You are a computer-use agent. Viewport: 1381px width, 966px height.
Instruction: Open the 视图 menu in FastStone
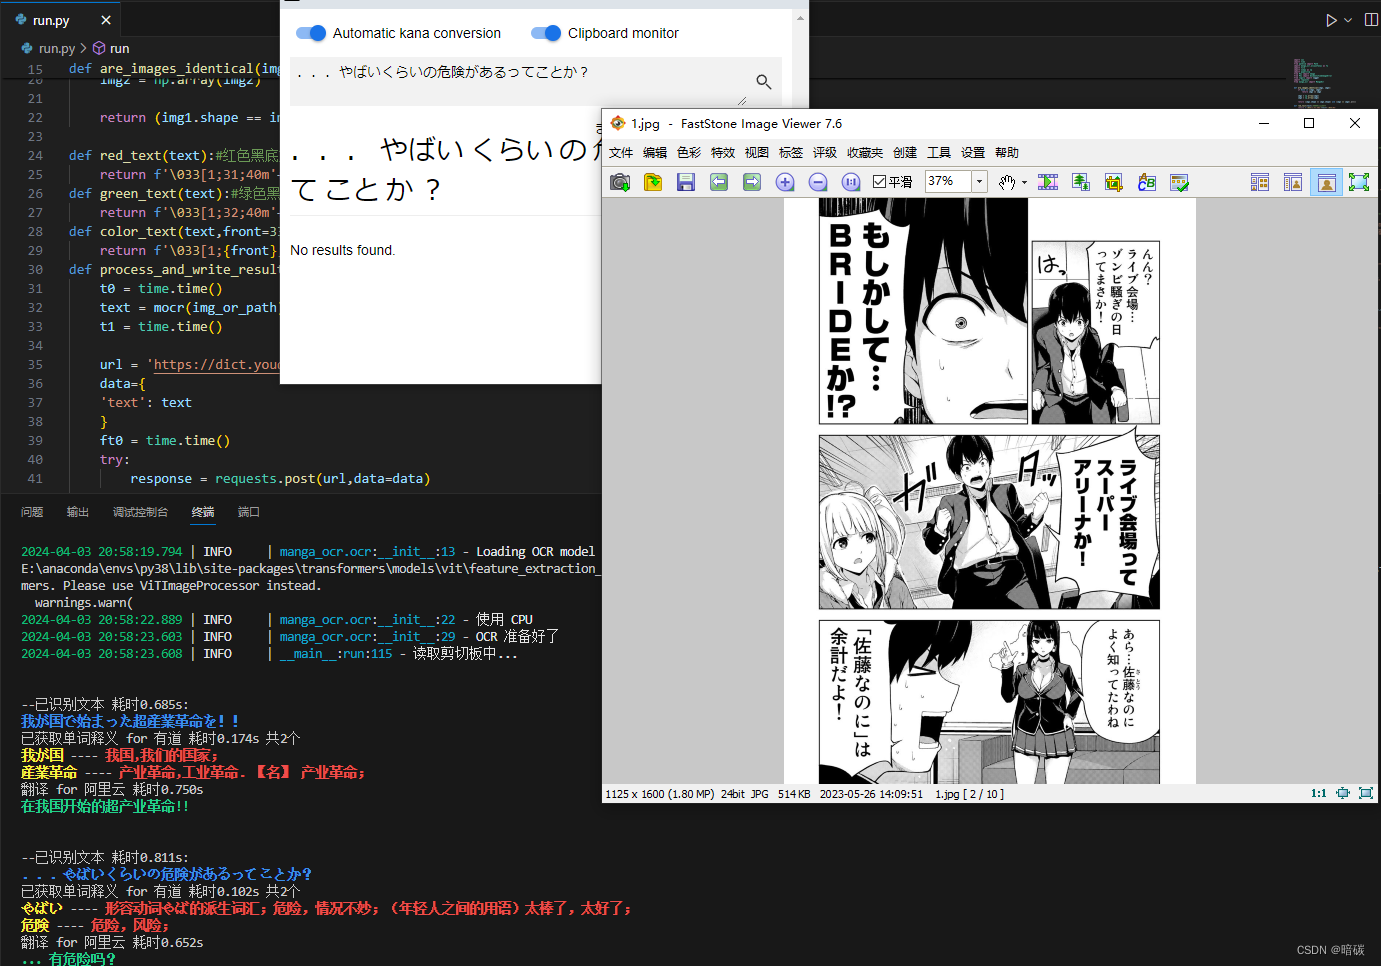757,153
